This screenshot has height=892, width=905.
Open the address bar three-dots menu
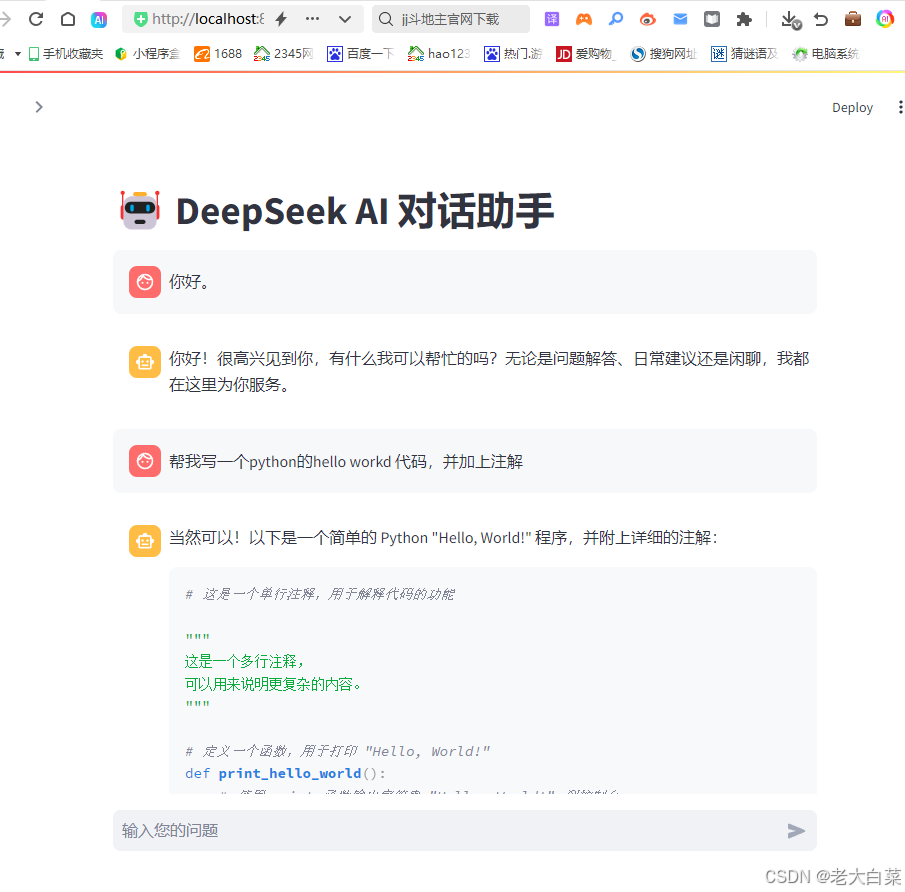pyautogui.click(x=312, y=19)
